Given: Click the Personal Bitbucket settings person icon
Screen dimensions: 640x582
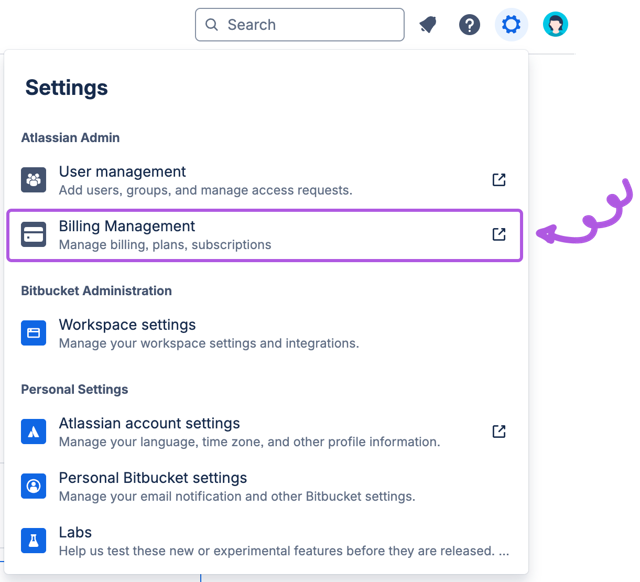Looking at the screenshot, I should (x=33, y=486).
